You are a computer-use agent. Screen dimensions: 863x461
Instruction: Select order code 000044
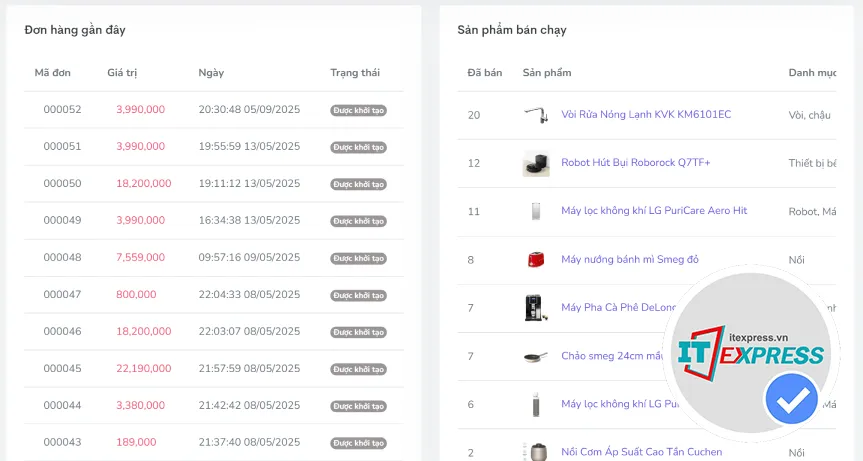[62, 405]
